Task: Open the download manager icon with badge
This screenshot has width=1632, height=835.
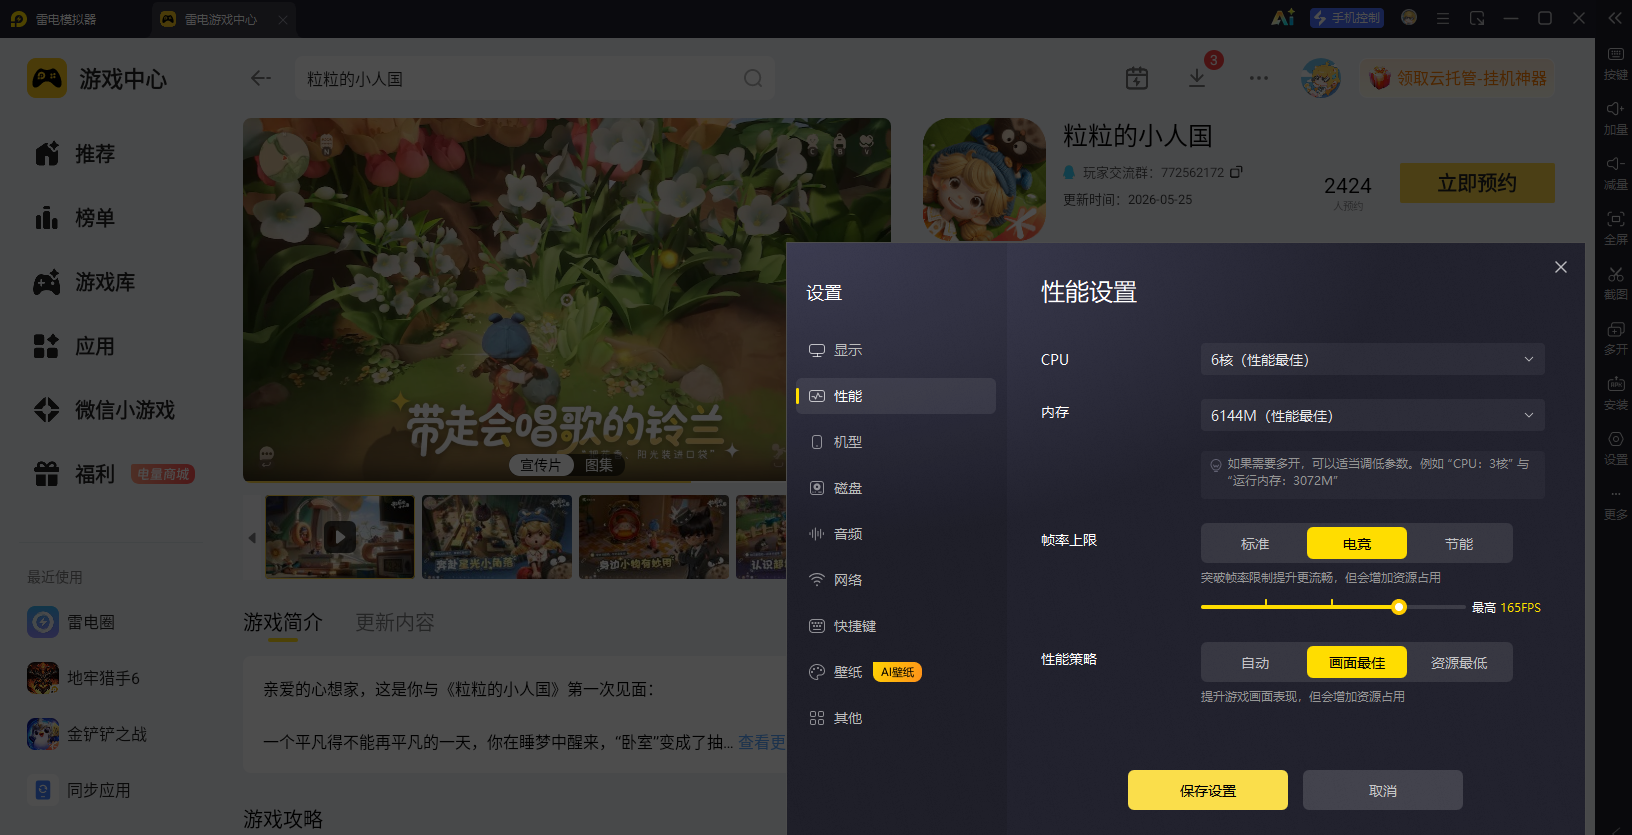Action: (x=1197, y=78)
